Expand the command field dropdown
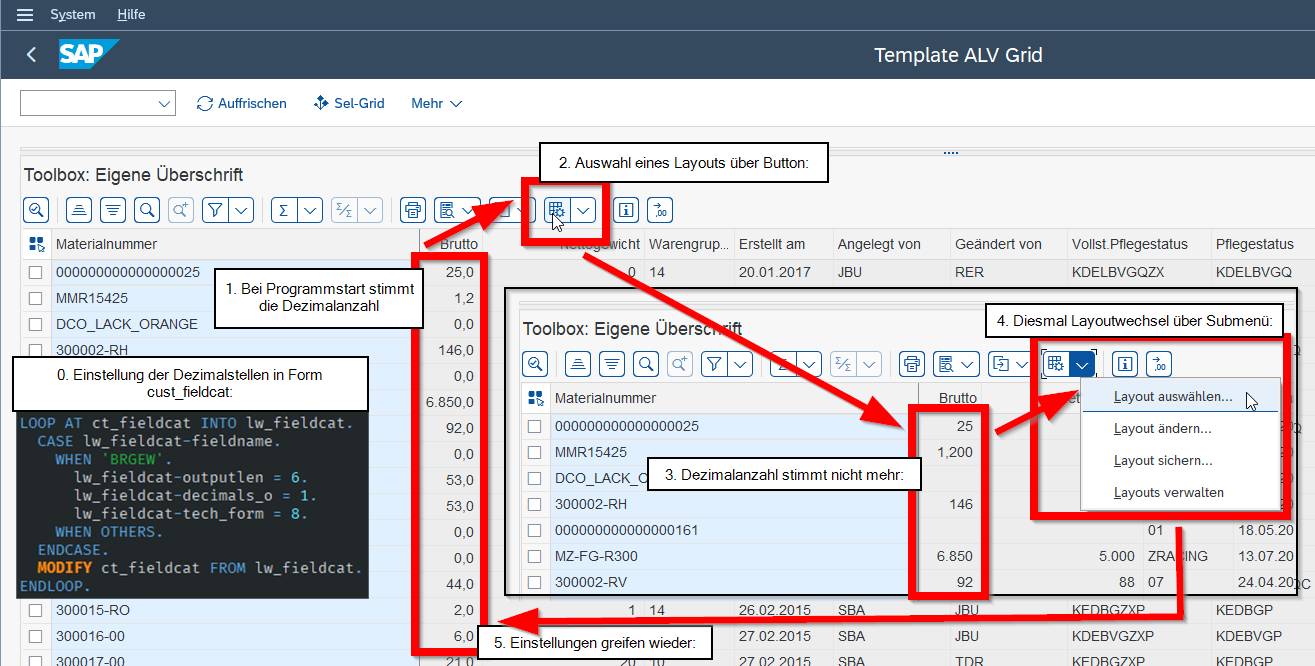This screenshot has height=666, width=1315. [x=164, y=104]
